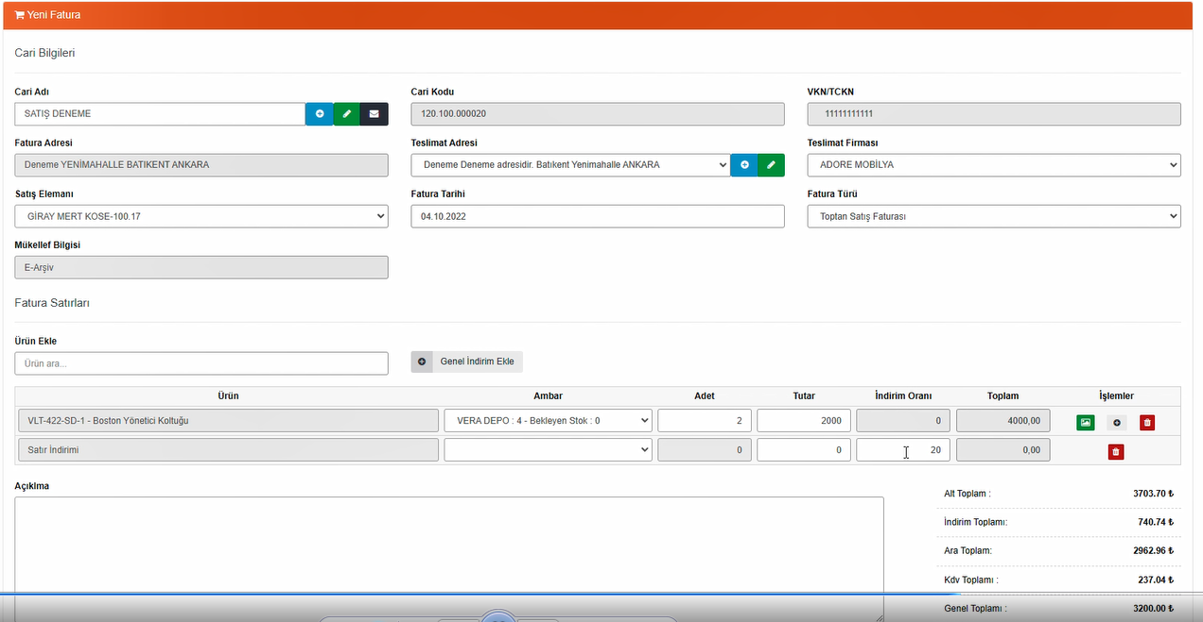
Task: Click the envelope mail icon beside Cari Adı
Action: [x=374, y=114]
